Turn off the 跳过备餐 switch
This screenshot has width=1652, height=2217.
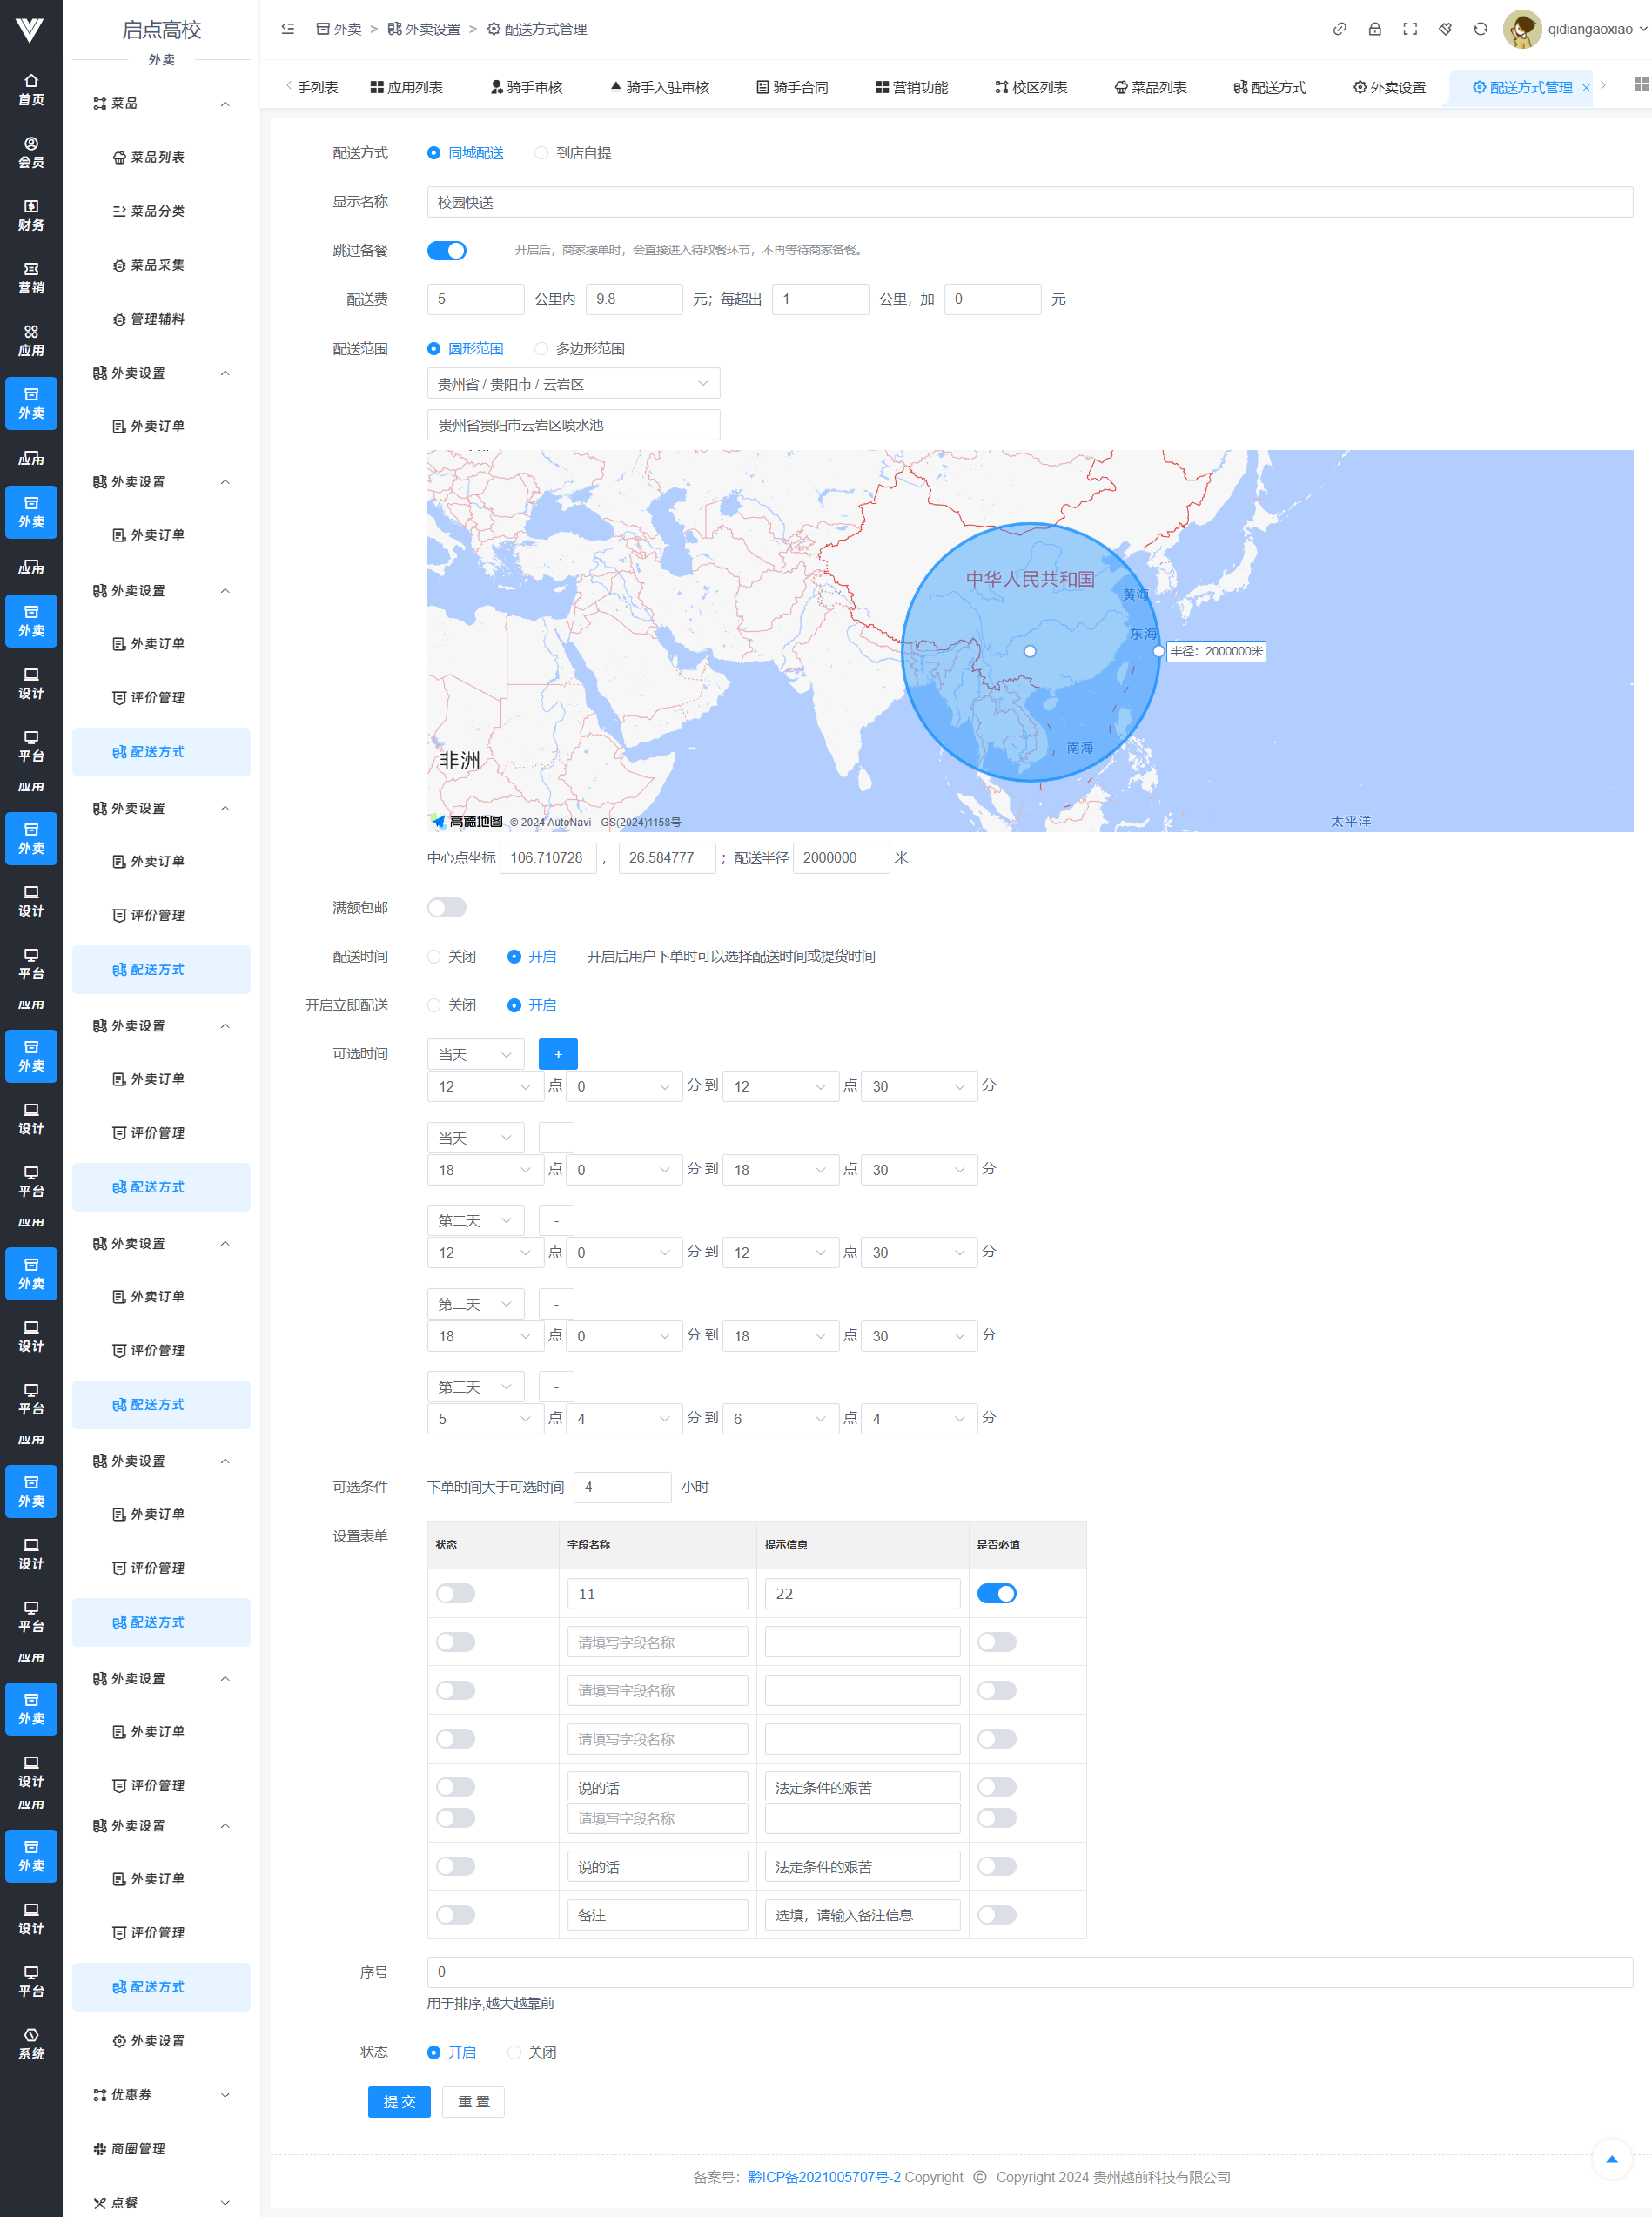point(446,251)
